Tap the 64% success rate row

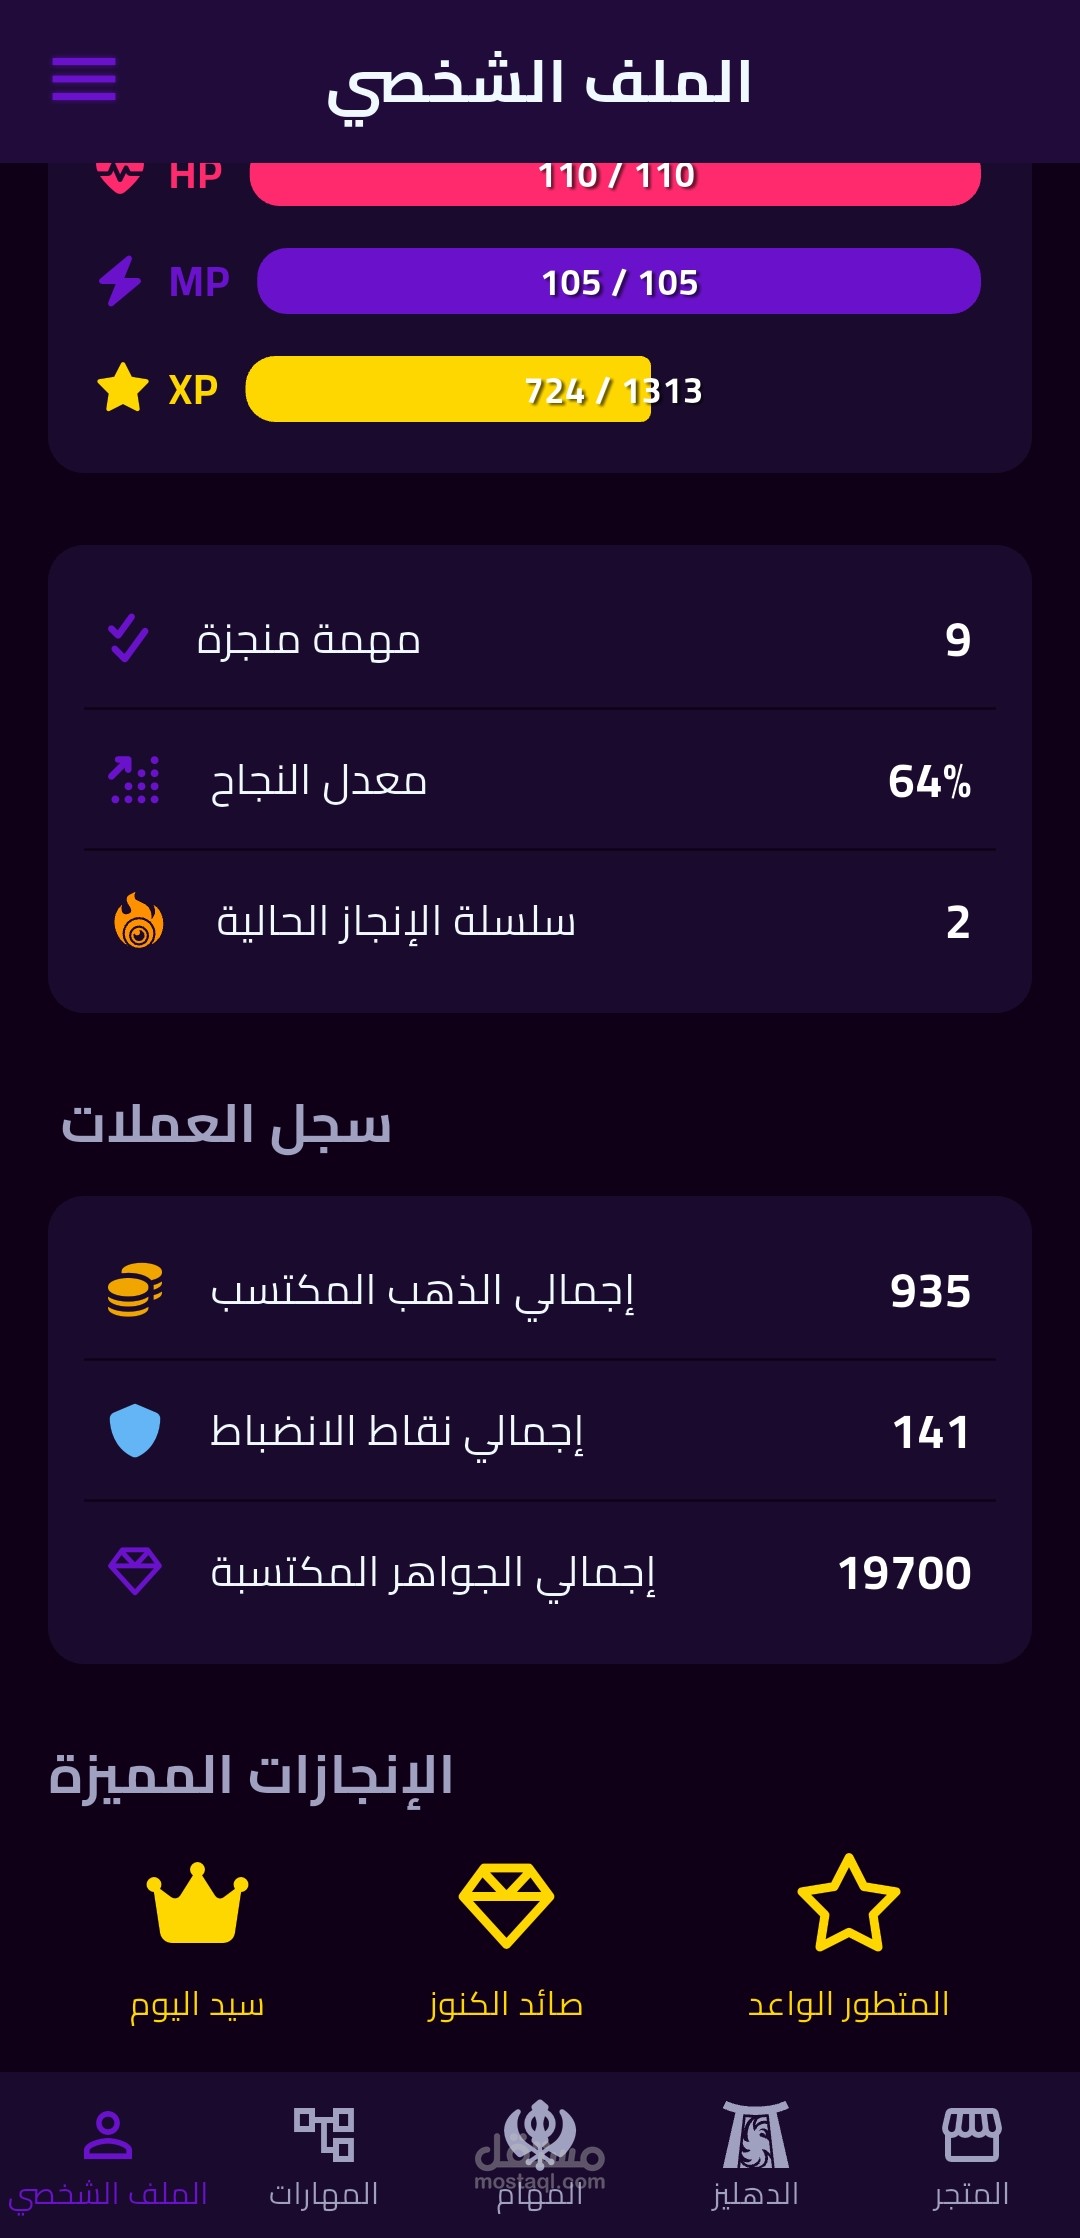point(540,780)
